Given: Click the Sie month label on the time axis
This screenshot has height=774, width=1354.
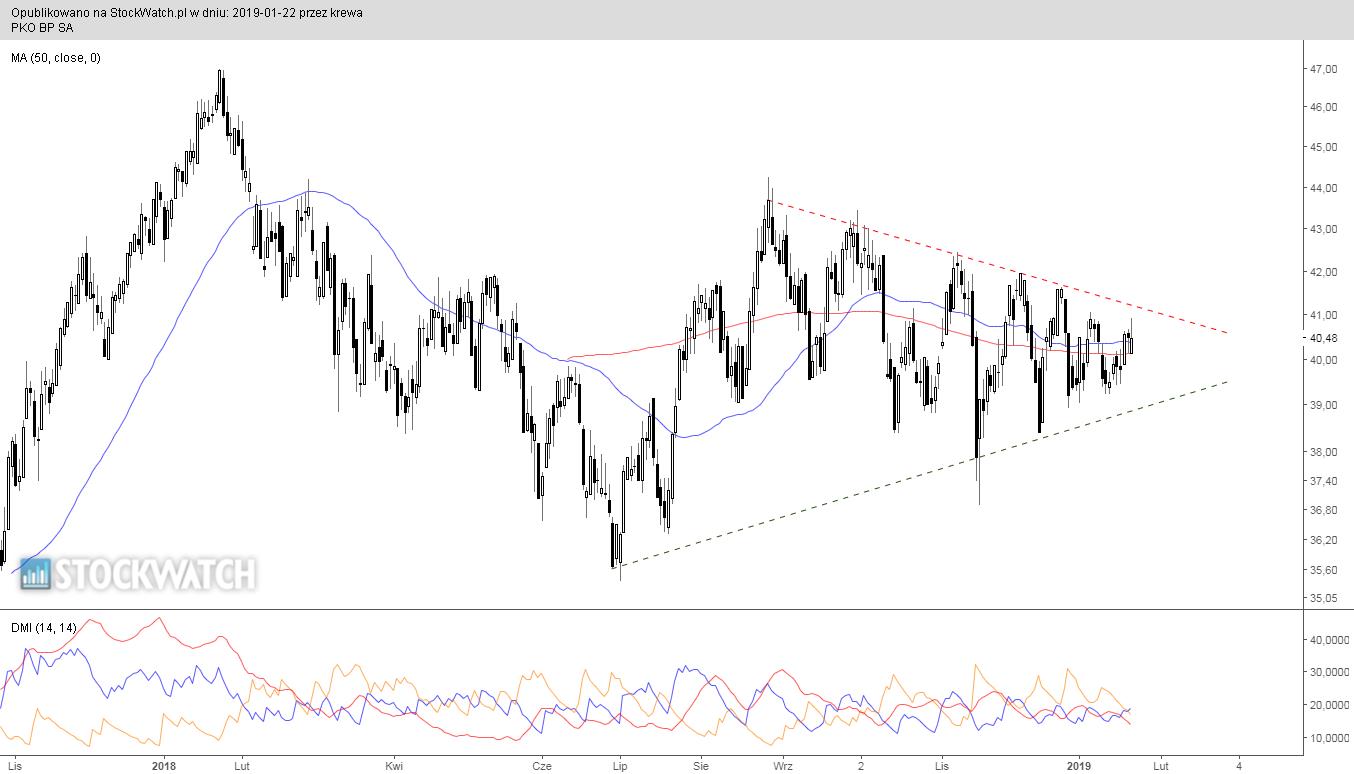Looking at the screenshot, I should [700, 766].
